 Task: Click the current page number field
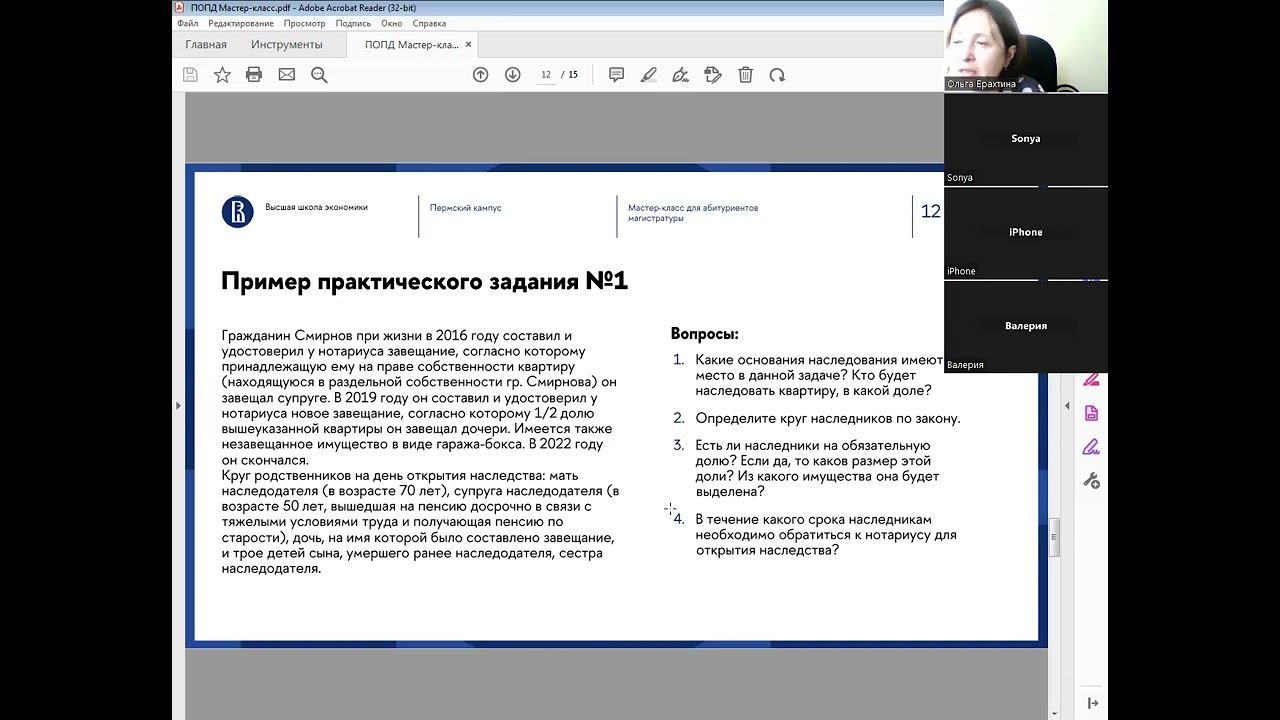pos(546,75)
